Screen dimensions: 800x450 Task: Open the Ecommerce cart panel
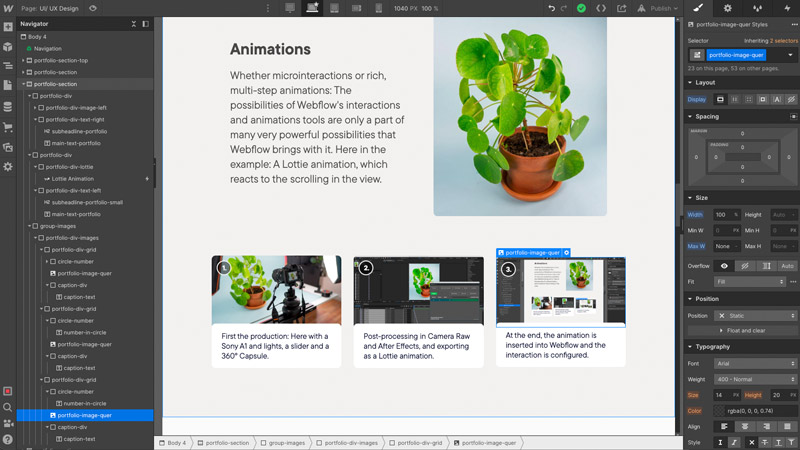[7, 127]
